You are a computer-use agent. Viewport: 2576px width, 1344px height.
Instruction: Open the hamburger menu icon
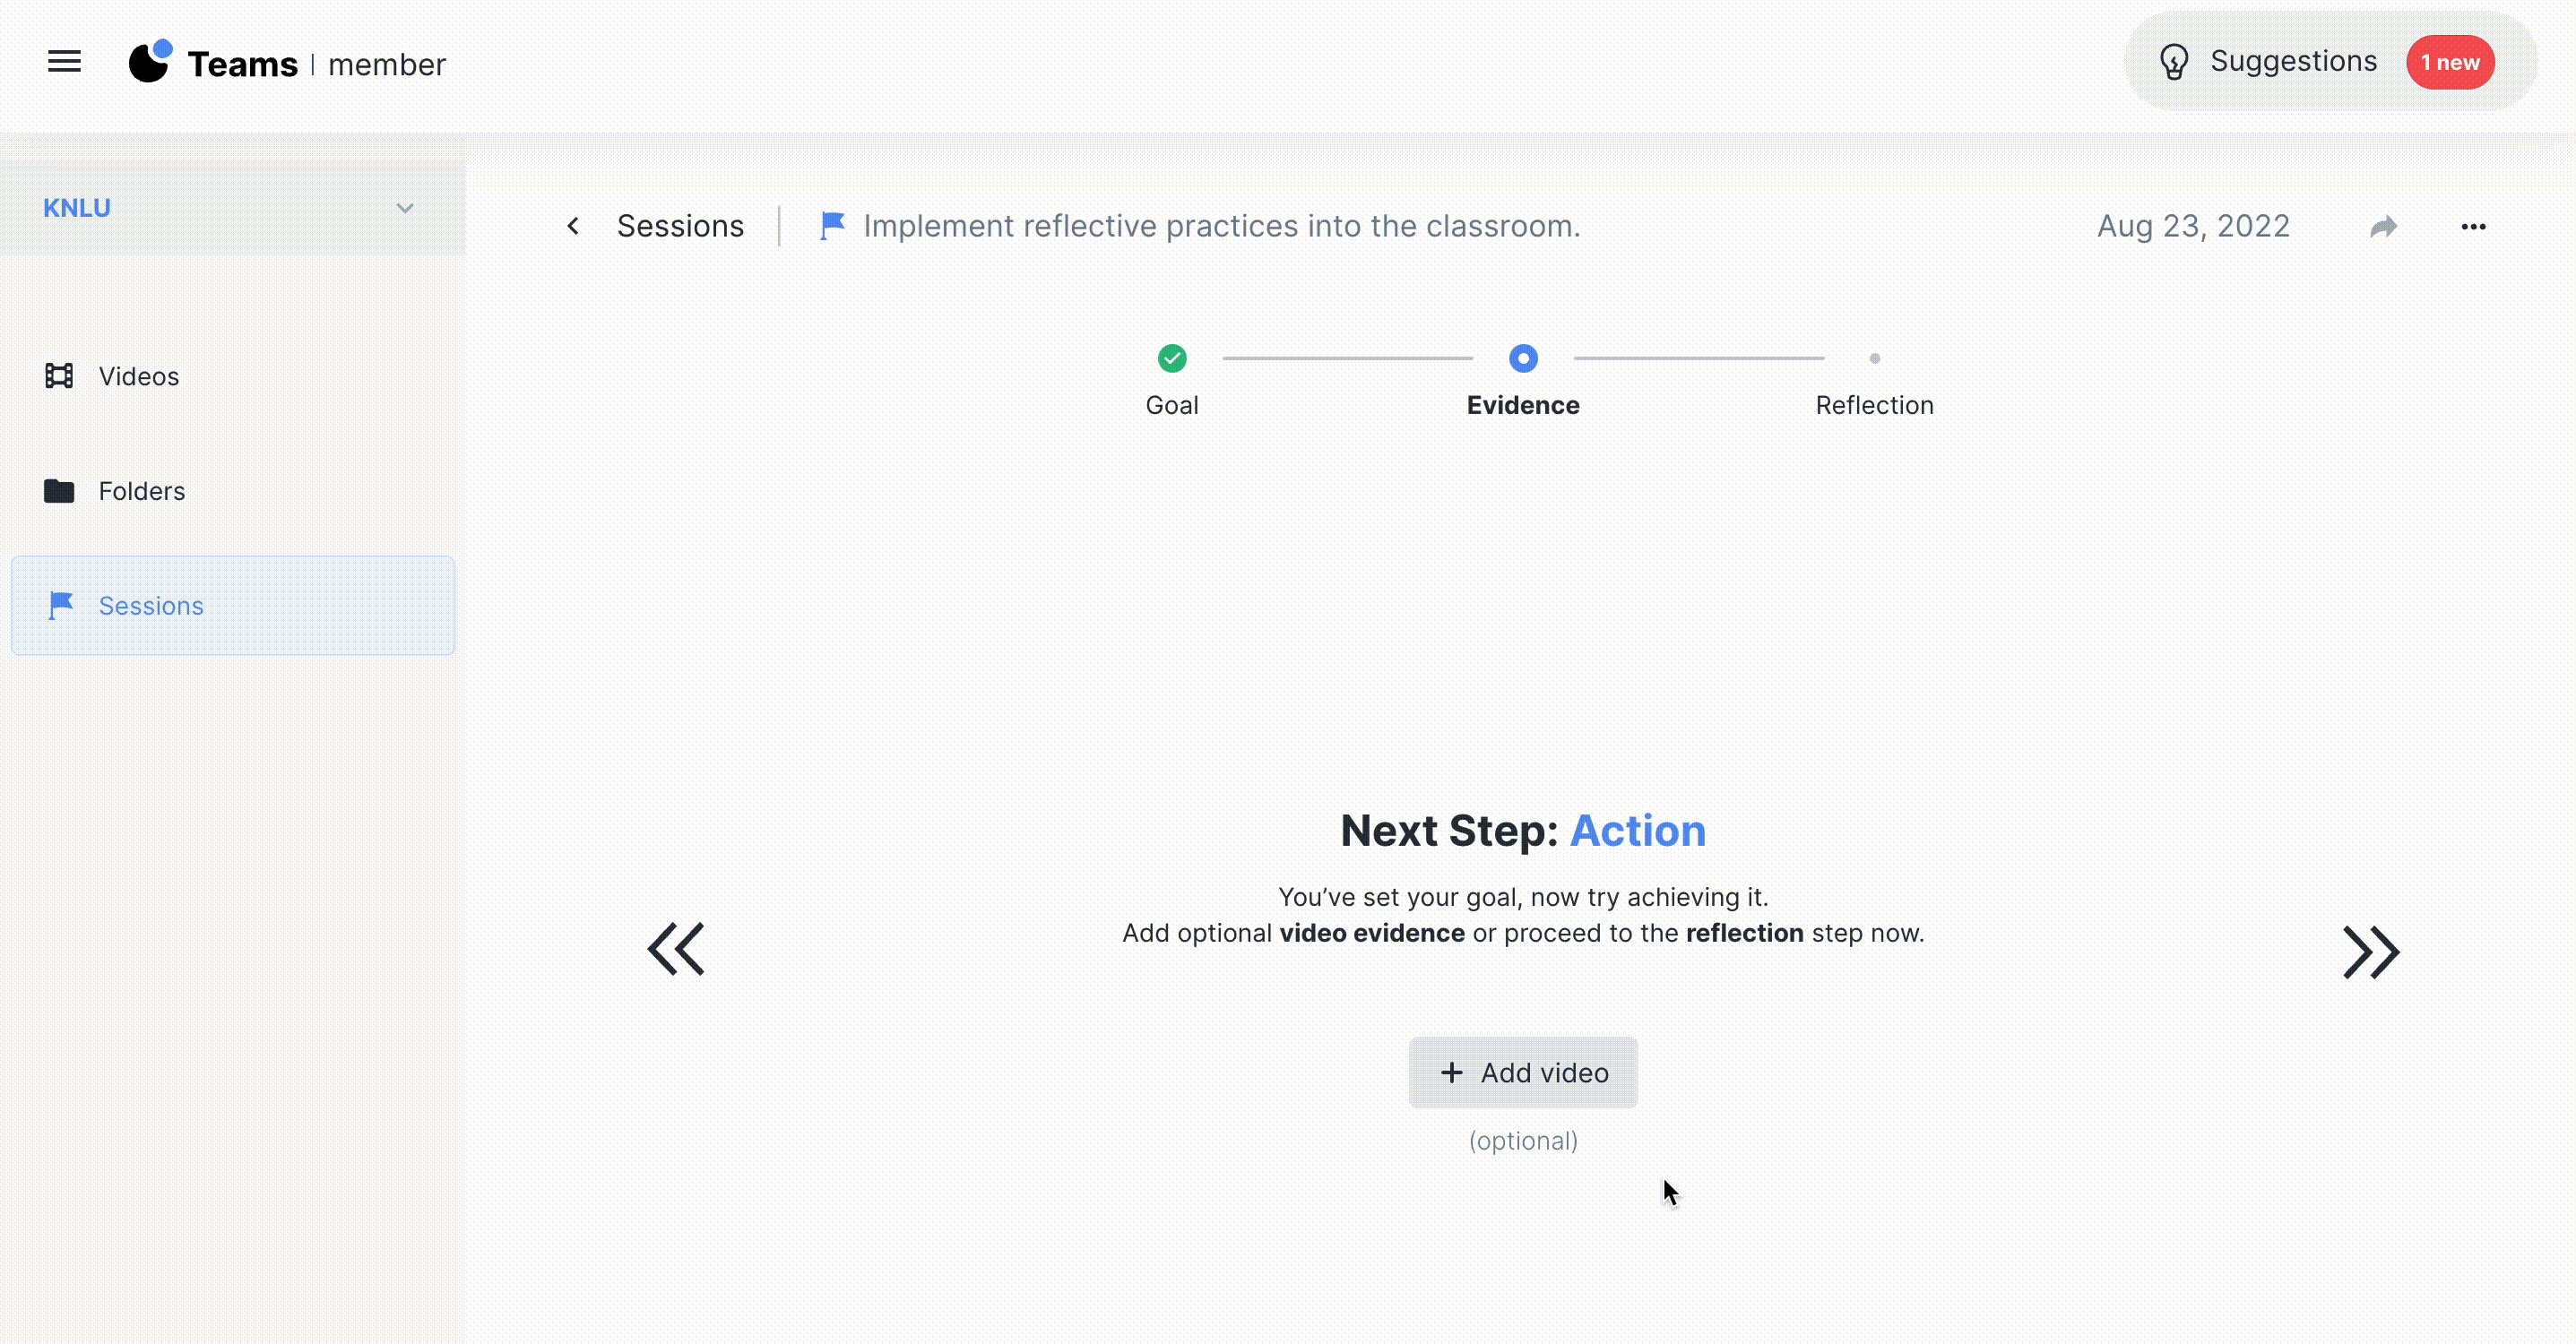point(64,62)
